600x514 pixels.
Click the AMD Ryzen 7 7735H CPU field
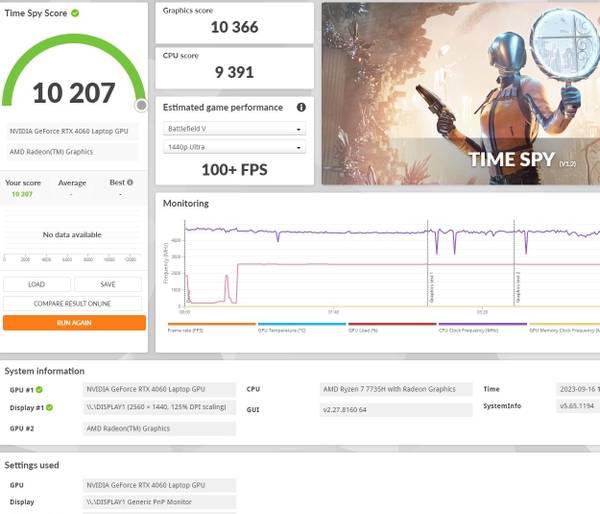pos(396,389)
